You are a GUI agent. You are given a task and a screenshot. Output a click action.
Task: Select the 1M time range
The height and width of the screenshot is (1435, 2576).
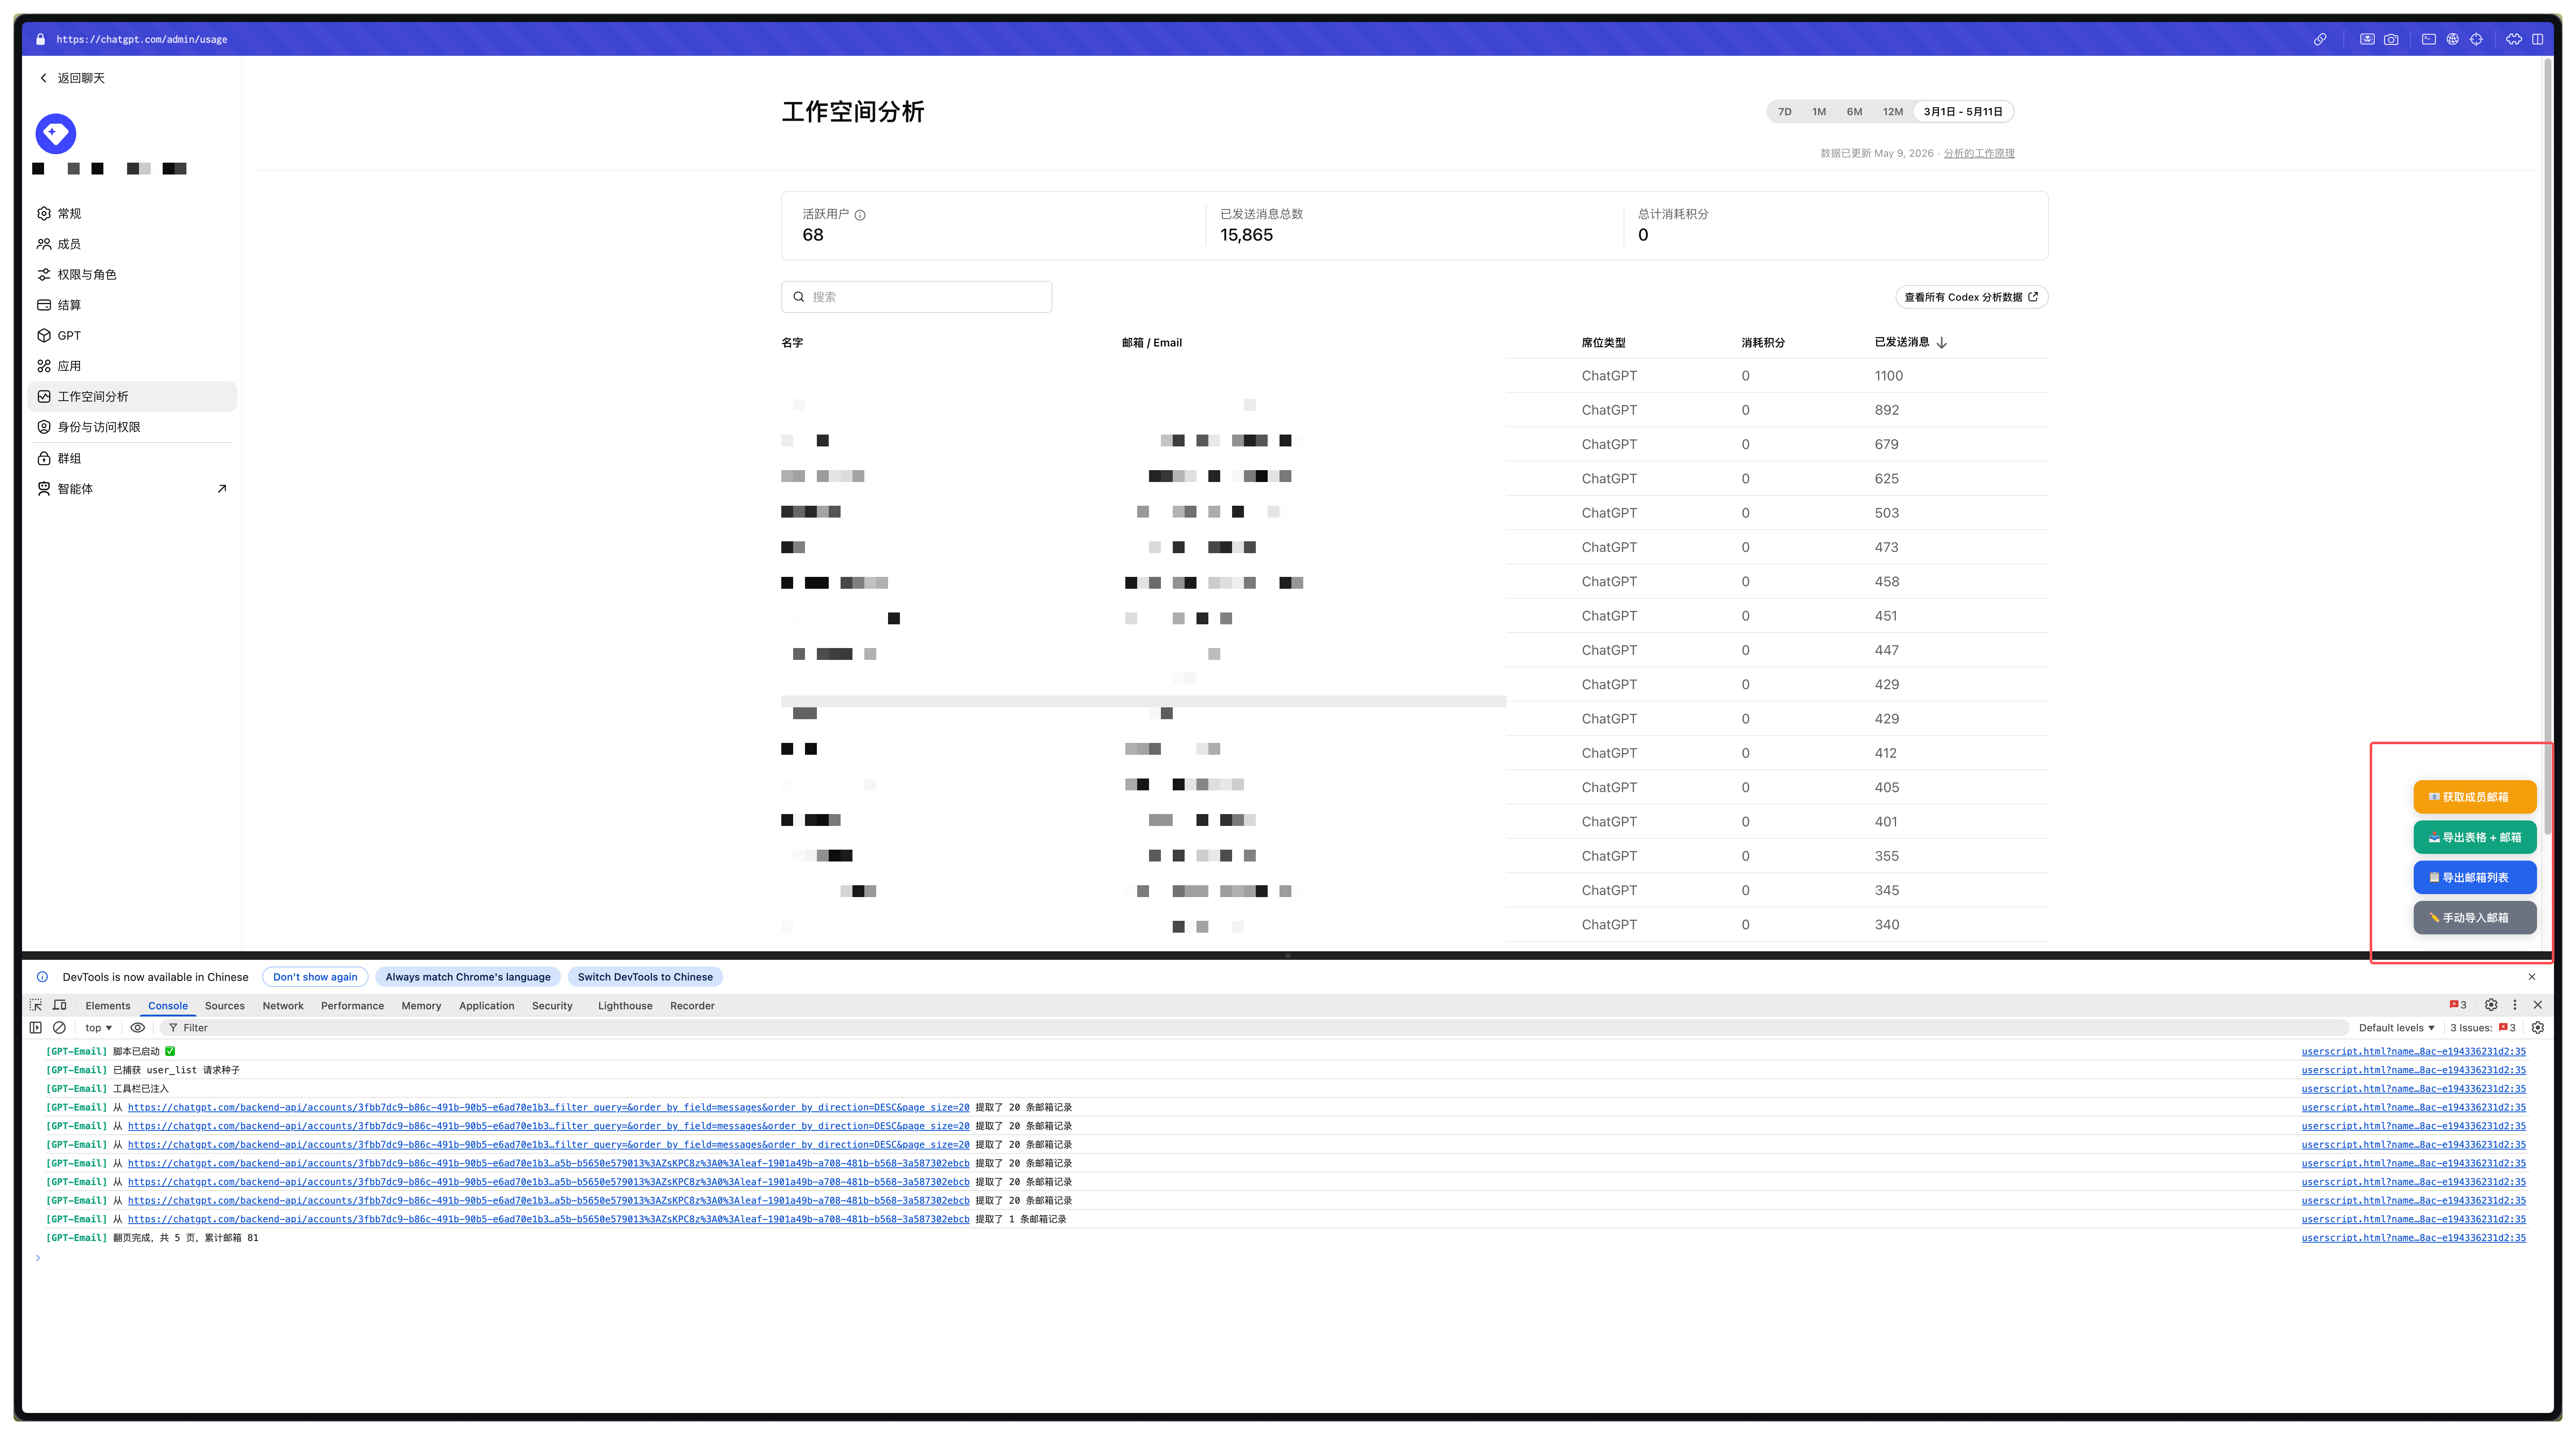pyautogui.click(x=1819, y=112)
